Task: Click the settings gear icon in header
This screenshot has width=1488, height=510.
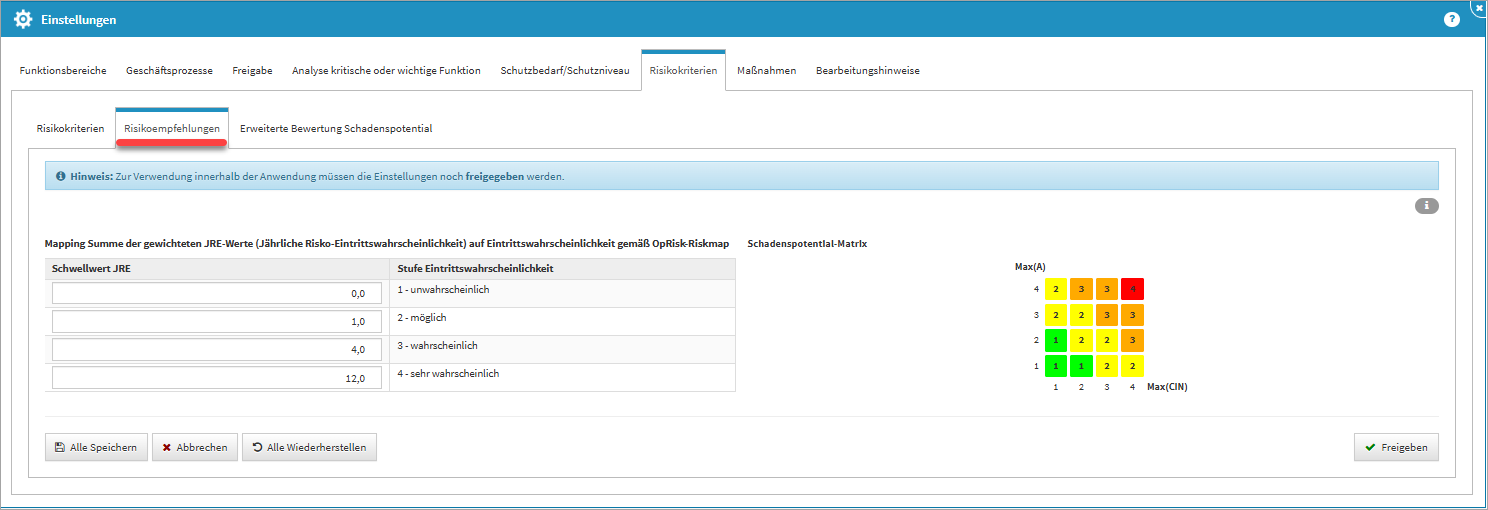Action: (x=22, y=19)
